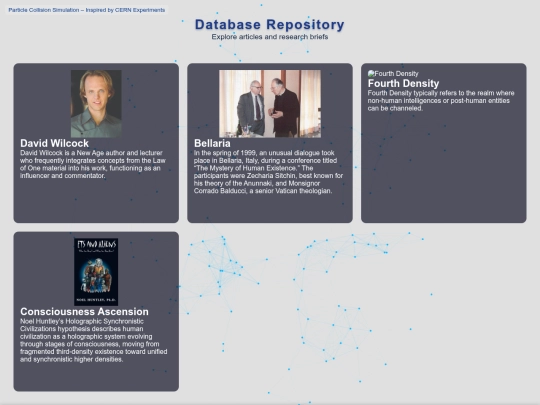Screen dimensions: 540x405
Task: Click the Database Repository heading
Action: [x=270, y=24]
